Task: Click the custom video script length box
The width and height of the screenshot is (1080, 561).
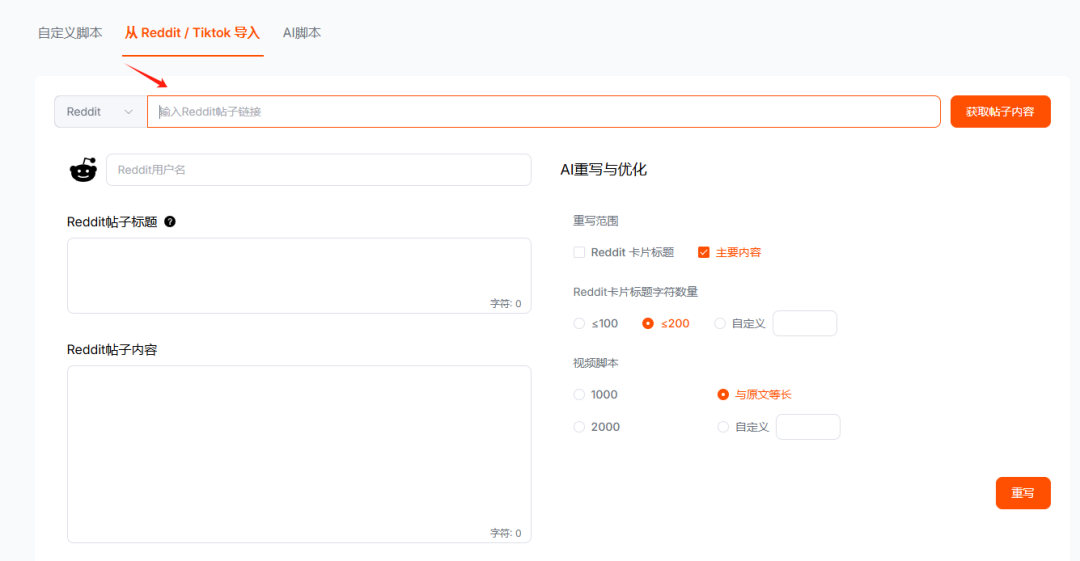Action: [808, 427]
